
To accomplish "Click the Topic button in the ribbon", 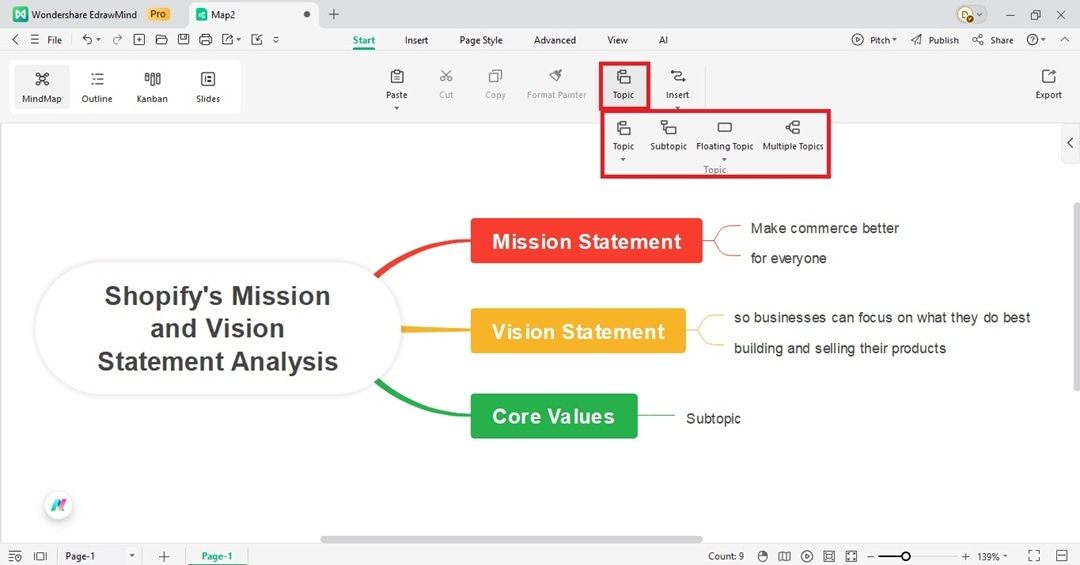I will point(623,85).
